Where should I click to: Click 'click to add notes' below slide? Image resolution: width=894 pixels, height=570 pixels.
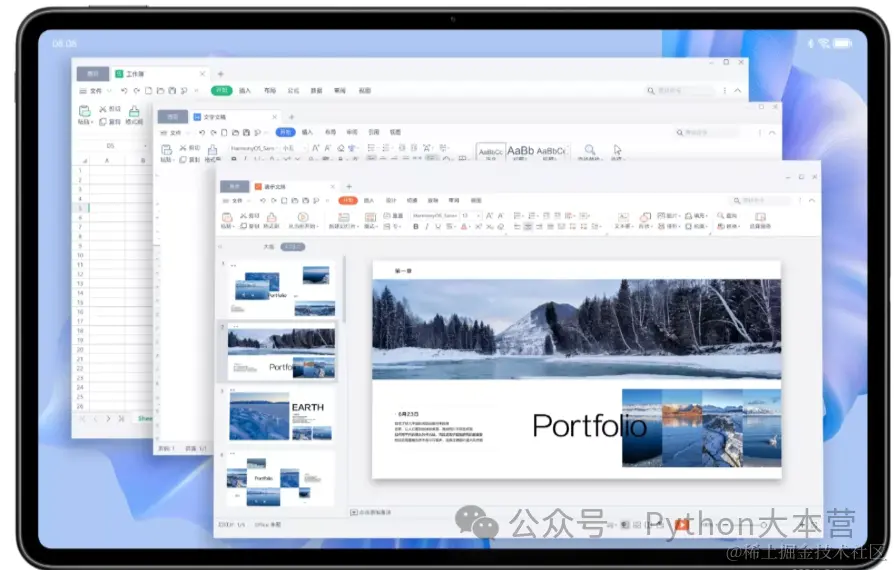pos(371,512)
